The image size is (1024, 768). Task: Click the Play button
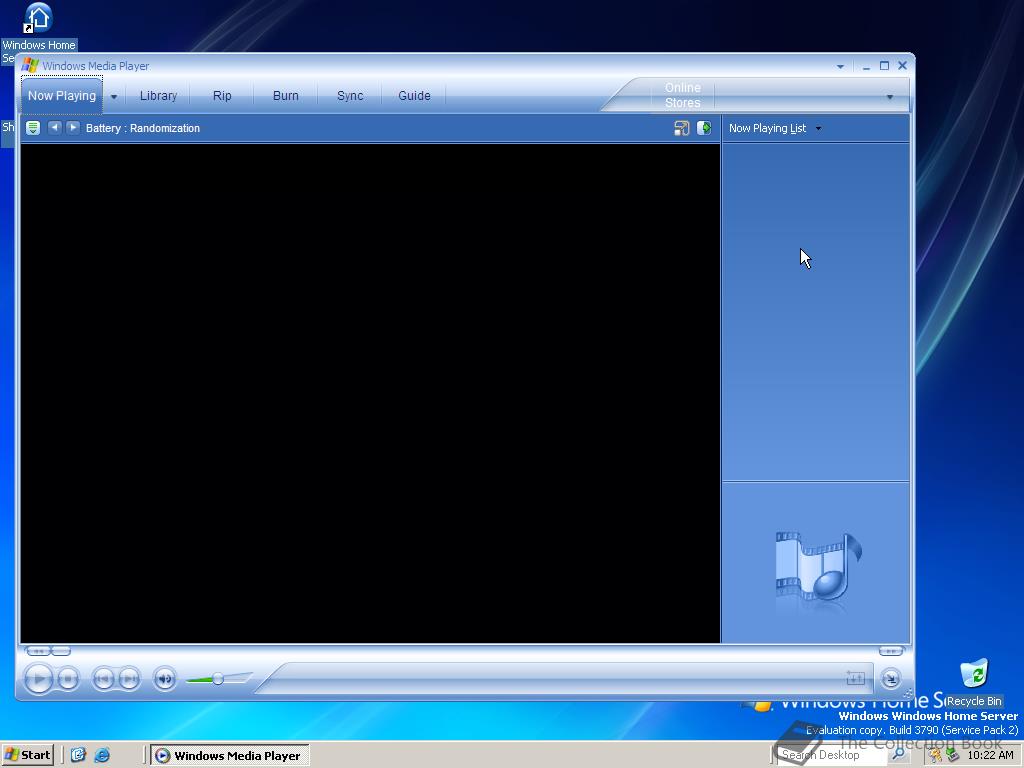click(39, 679)
